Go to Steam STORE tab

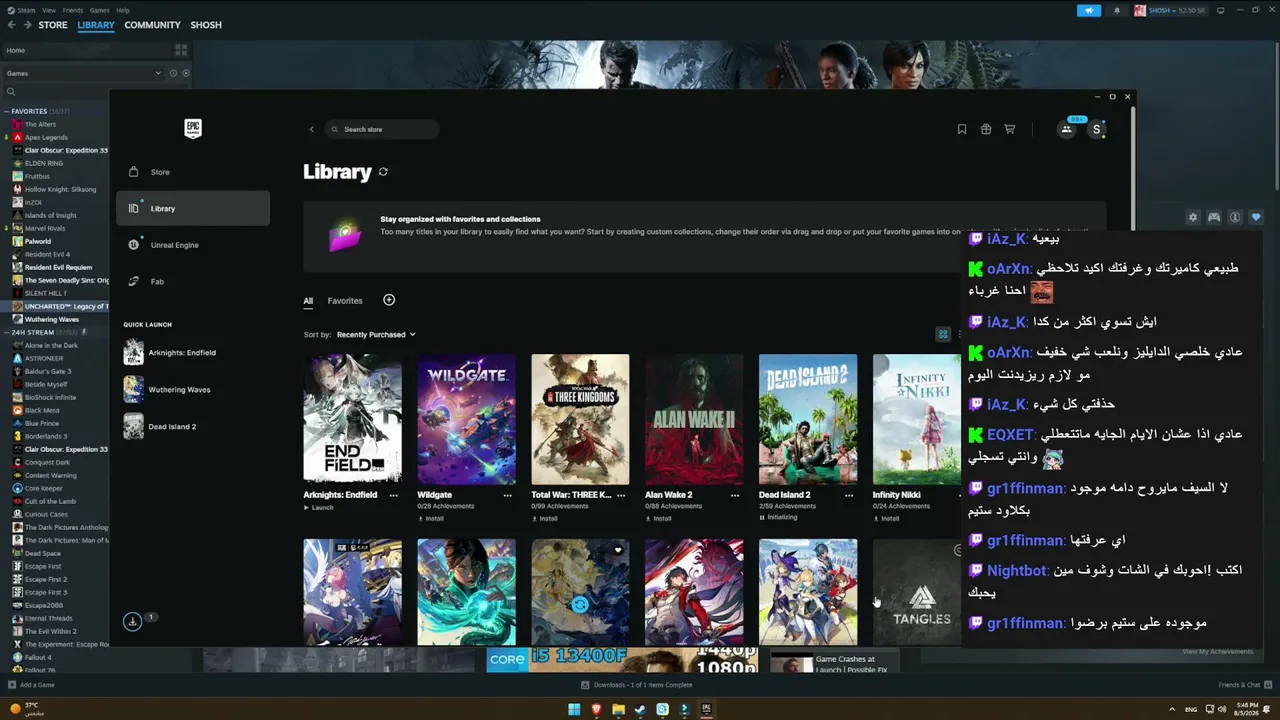tap(53, 25)
